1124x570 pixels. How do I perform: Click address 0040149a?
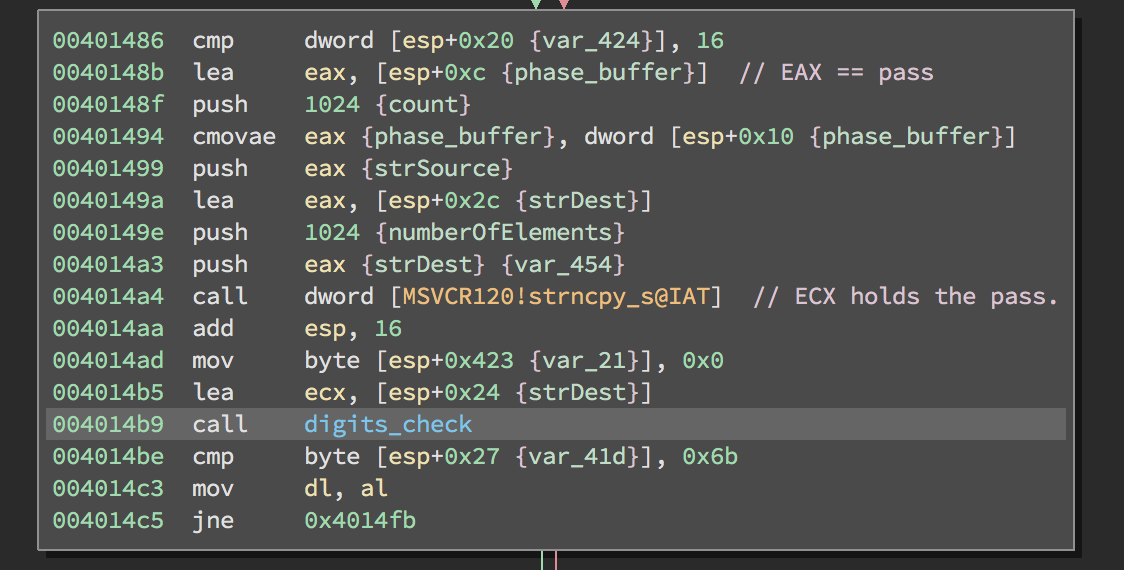click(108, 201)
